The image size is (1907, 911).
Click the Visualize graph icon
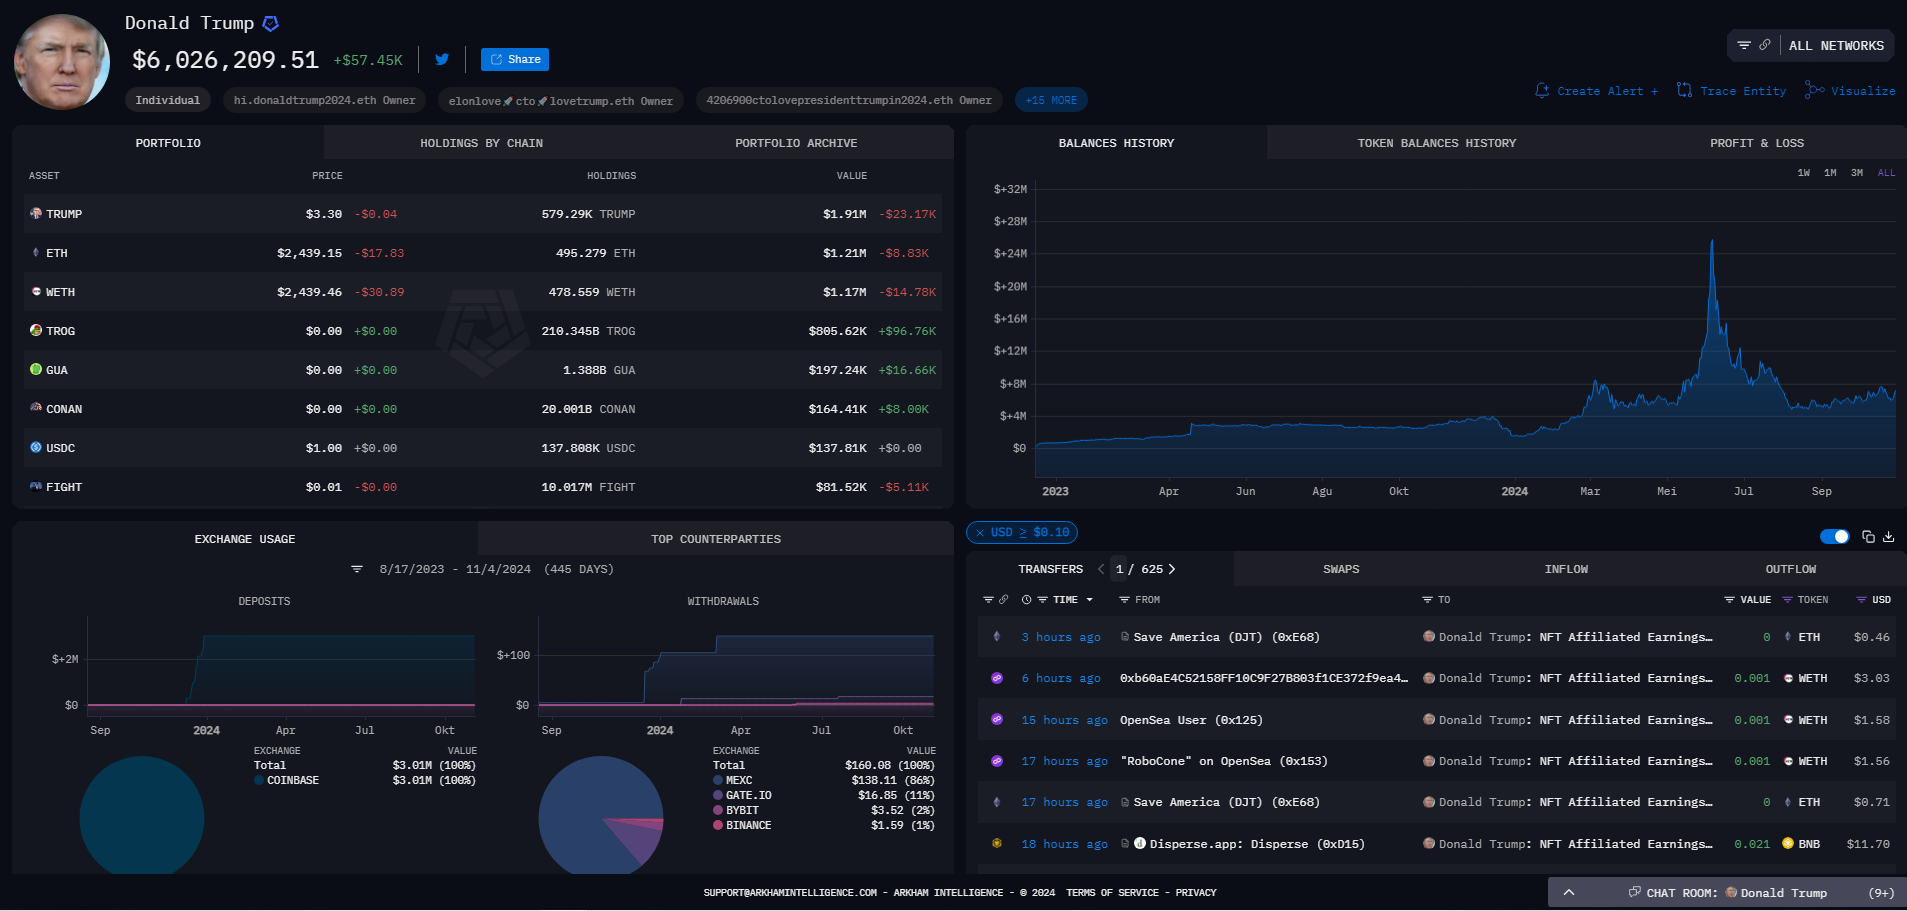pos(1814,91)
